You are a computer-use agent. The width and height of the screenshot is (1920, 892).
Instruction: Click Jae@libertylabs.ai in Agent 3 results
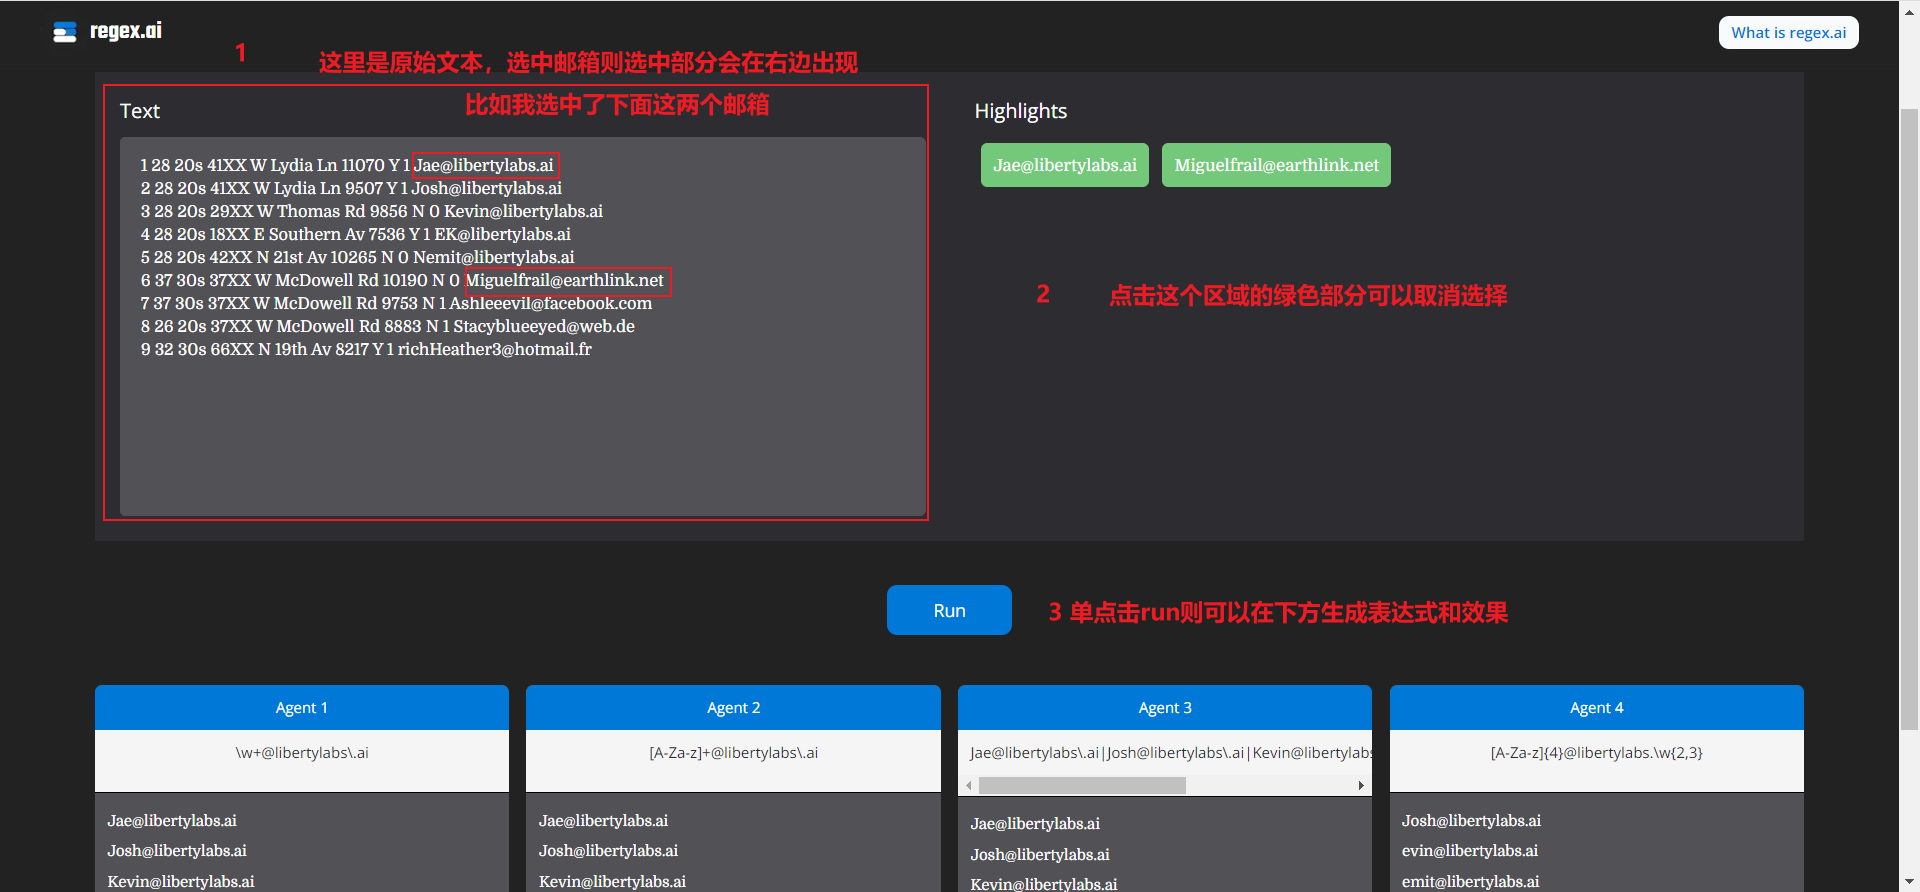pyautogui.click(x=1035, y=823)
